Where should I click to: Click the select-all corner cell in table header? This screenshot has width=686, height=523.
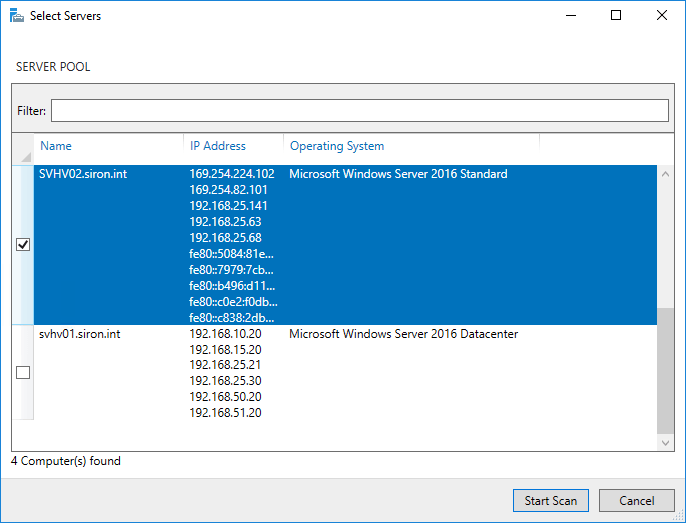point(23,149)
